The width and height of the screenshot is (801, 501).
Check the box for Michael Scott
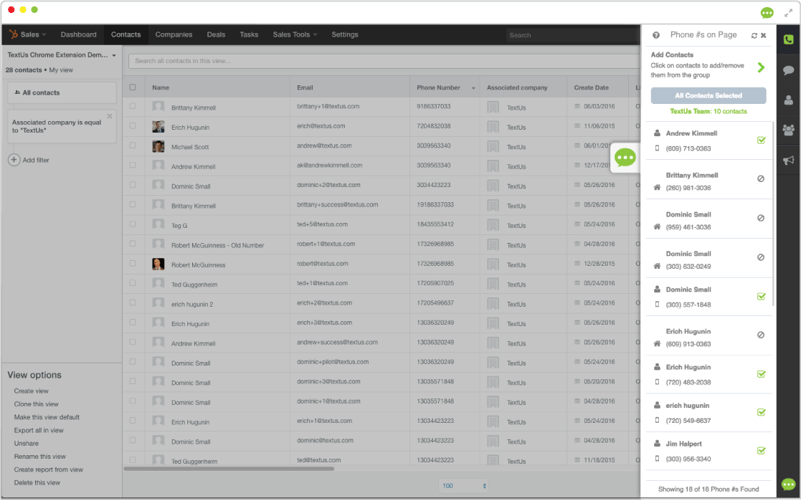133,146
